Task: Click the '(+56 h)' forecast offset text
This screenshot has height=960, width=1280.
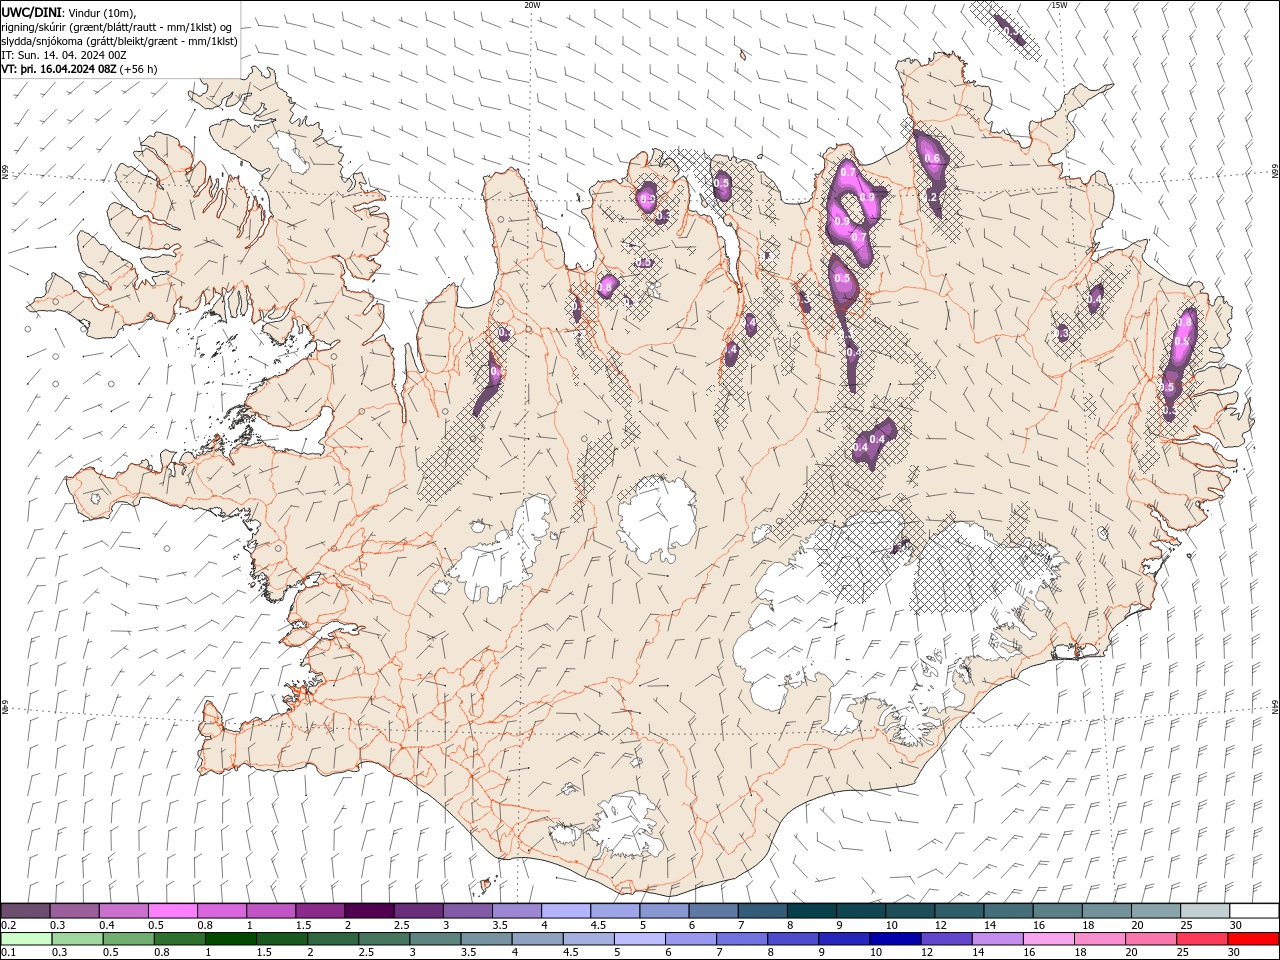Action: [x=138, y=70]
